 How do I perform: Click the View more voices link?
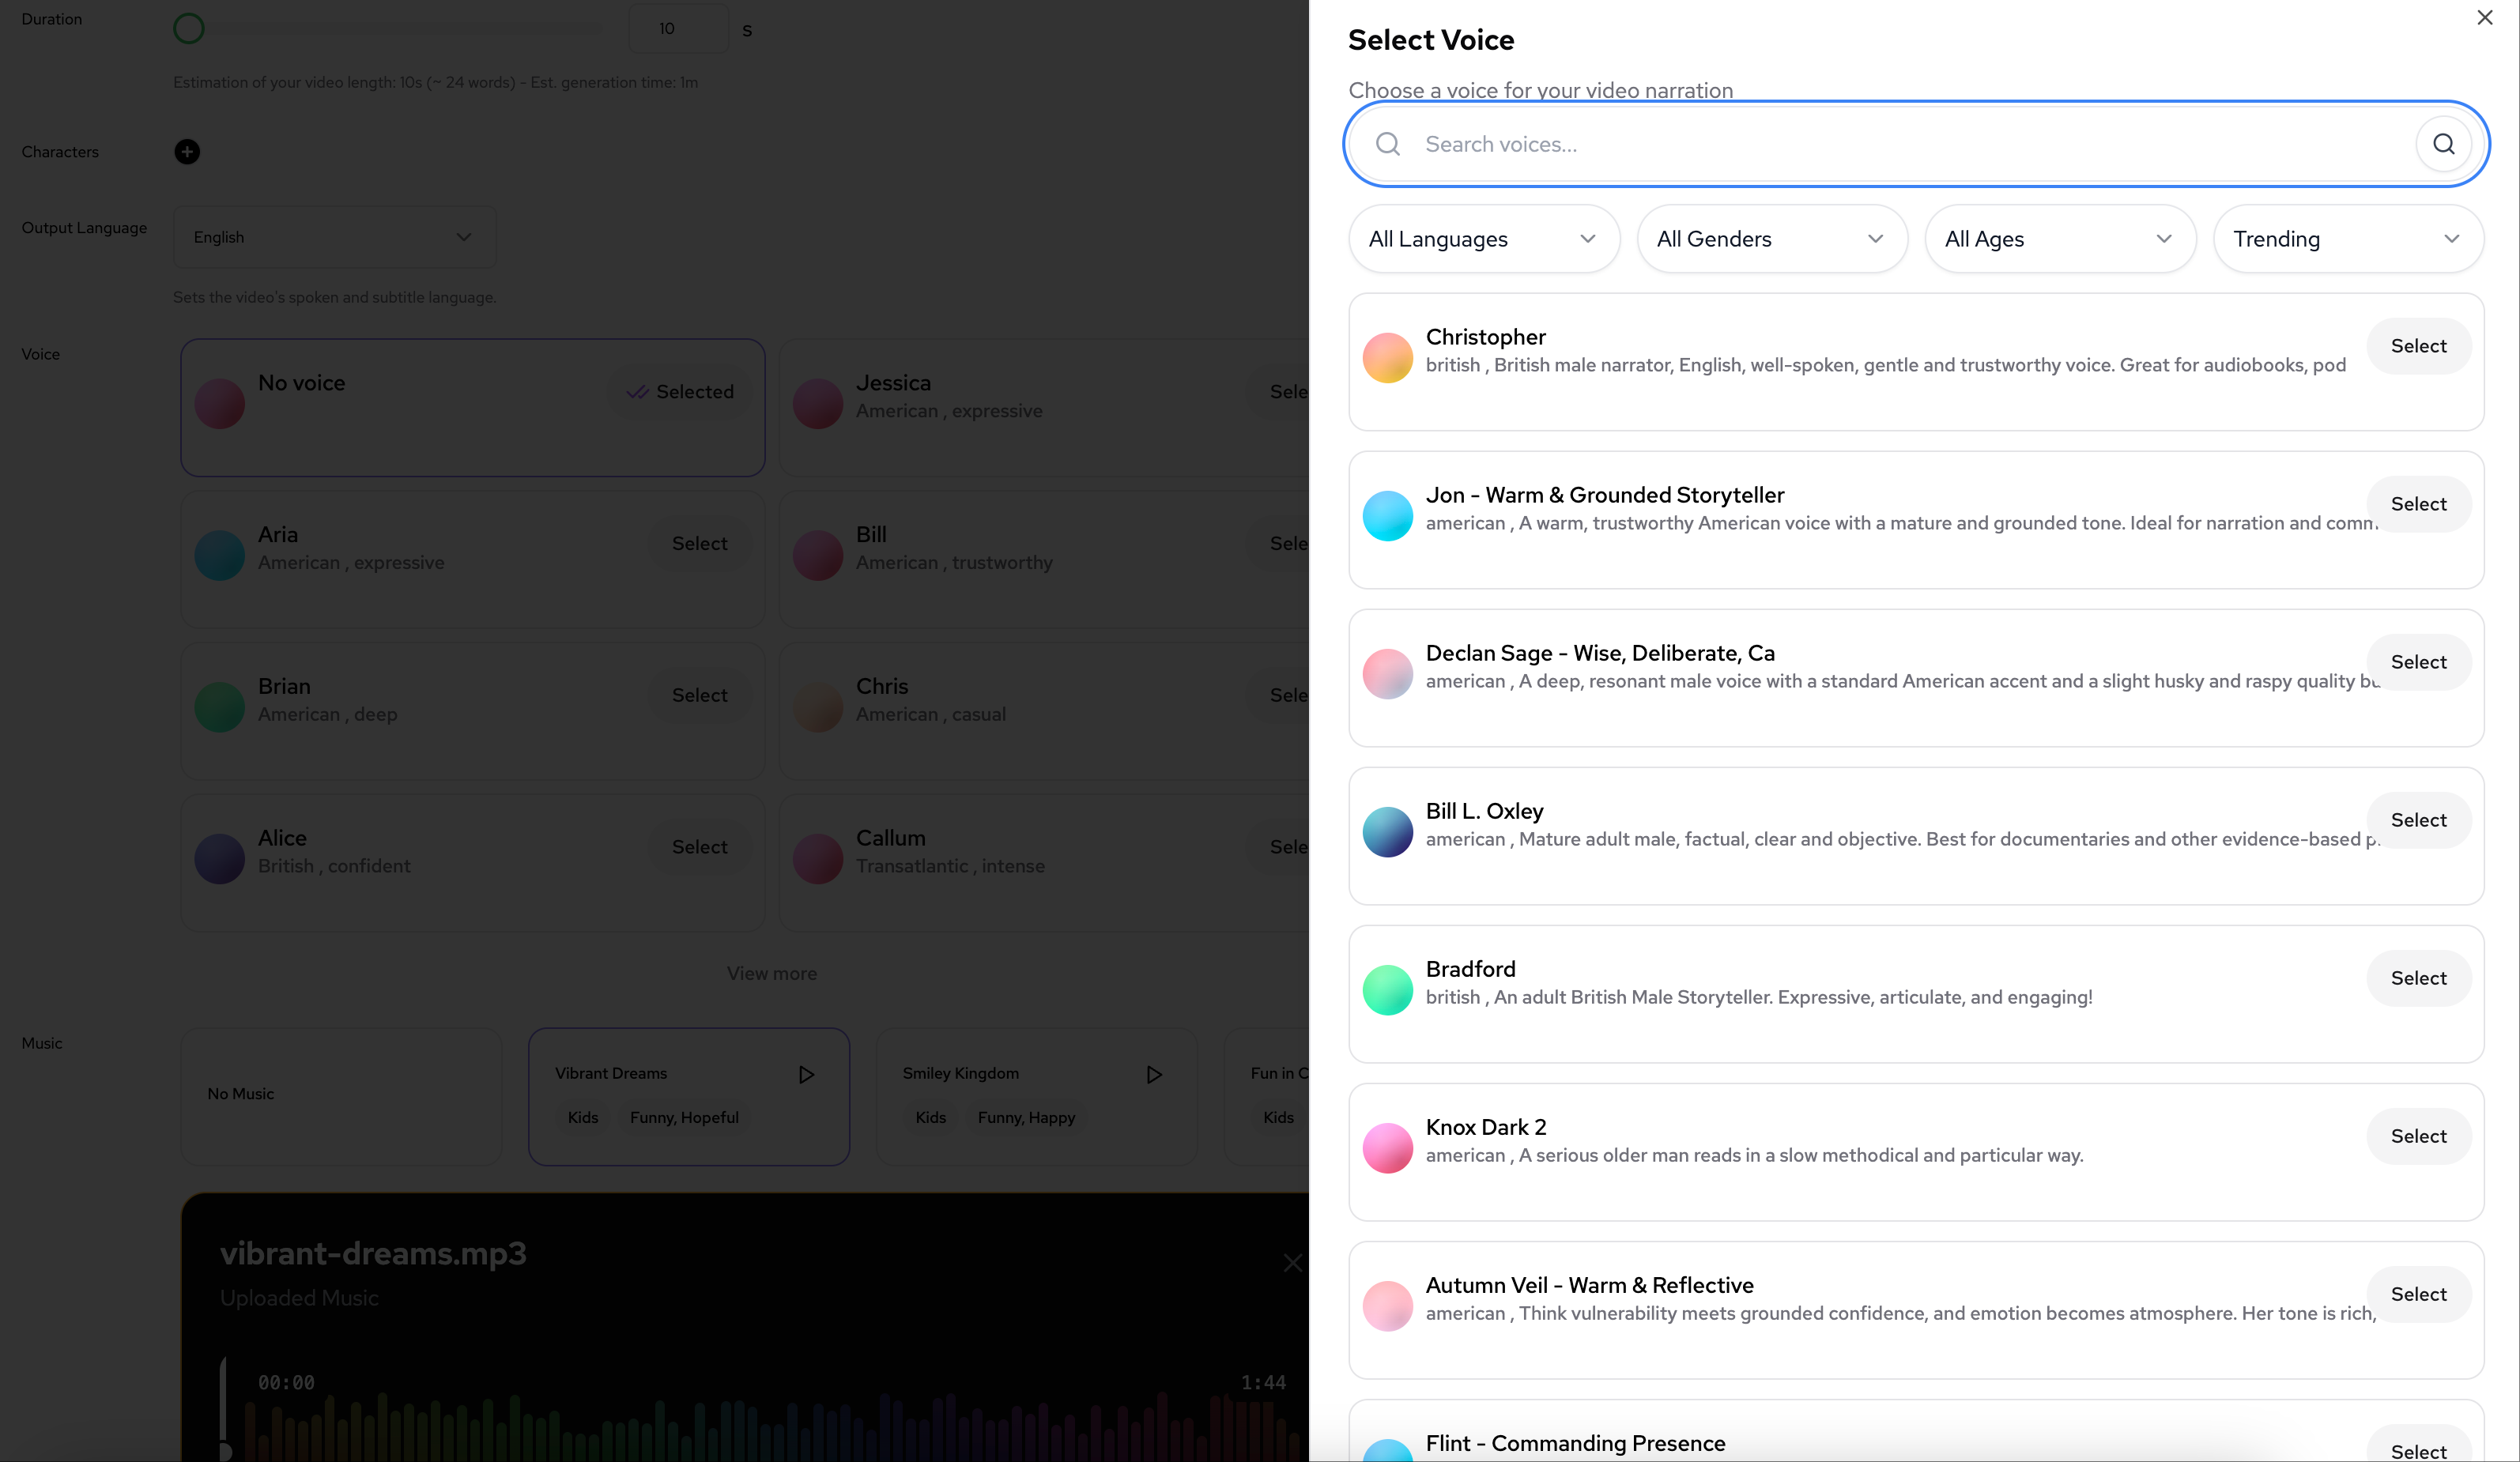click(771, 974)
